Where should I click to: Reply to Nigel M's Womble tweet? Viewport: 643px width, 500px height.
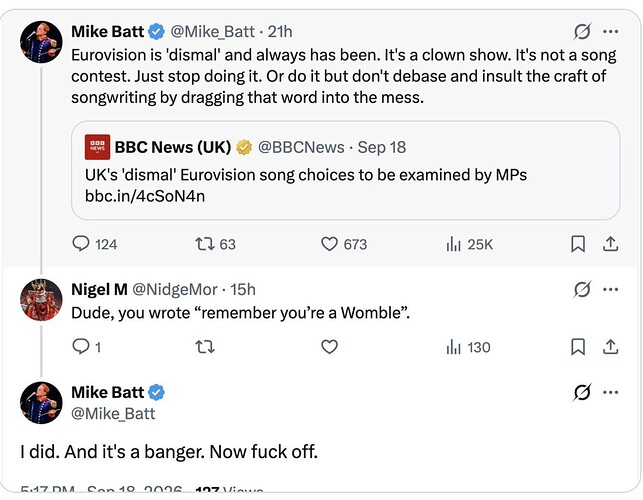[x=87, y=347]
